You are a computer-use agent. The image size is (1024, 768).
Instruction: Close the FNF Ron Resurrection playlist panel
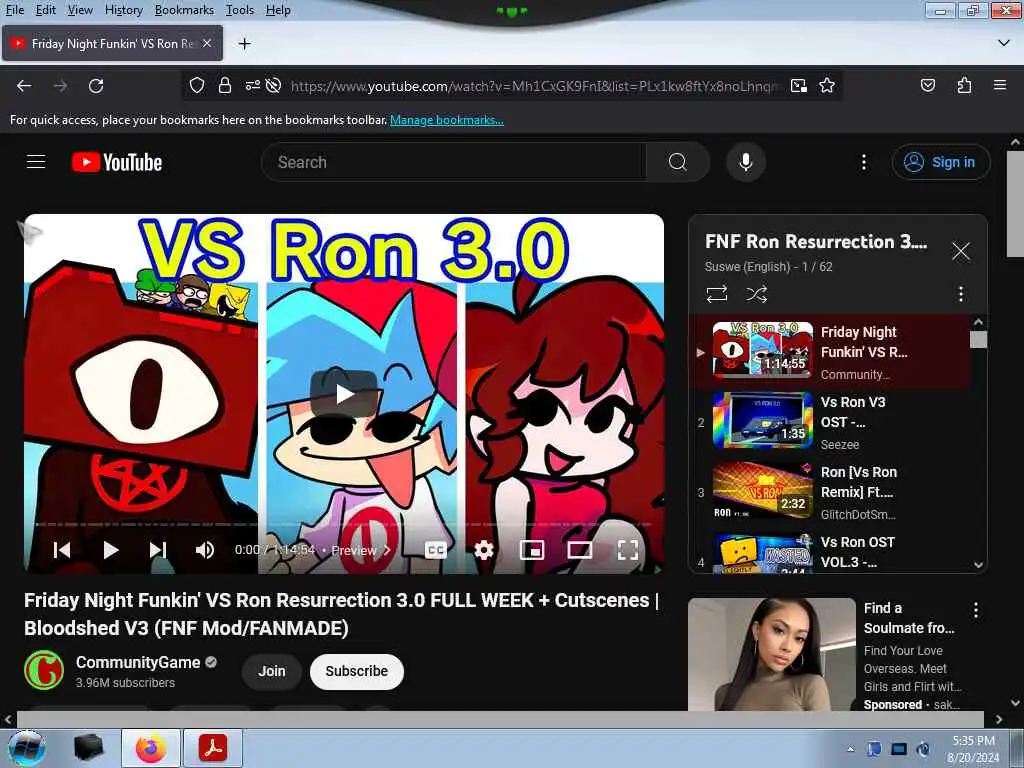[x=961, y=251]
